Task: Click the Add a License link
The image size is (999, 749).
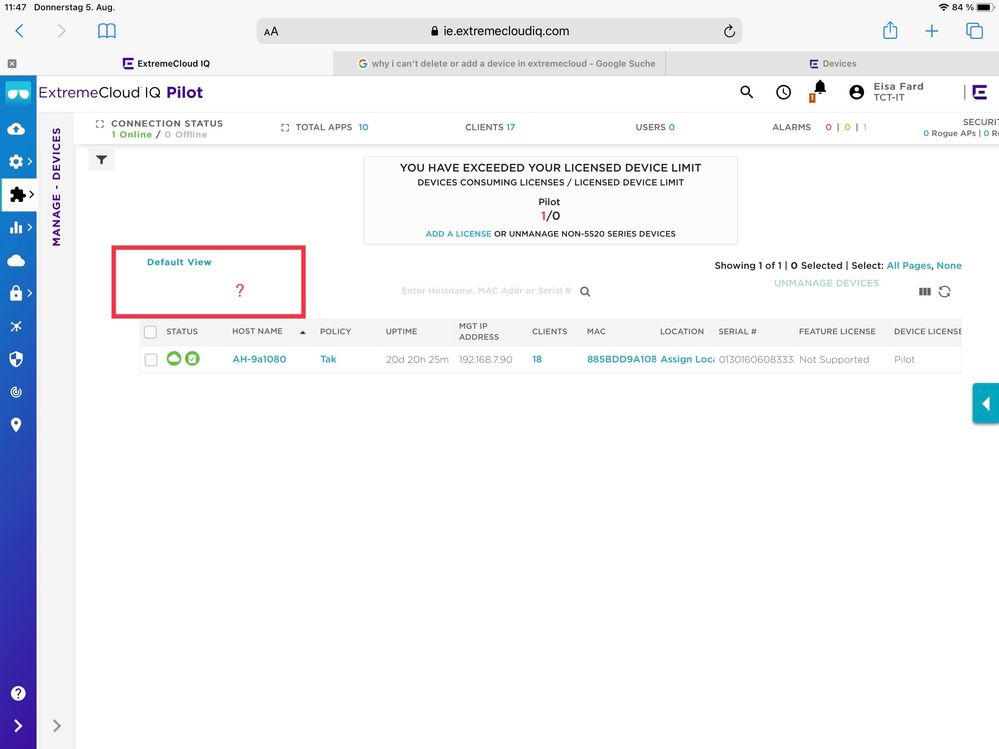Action: 458,234
